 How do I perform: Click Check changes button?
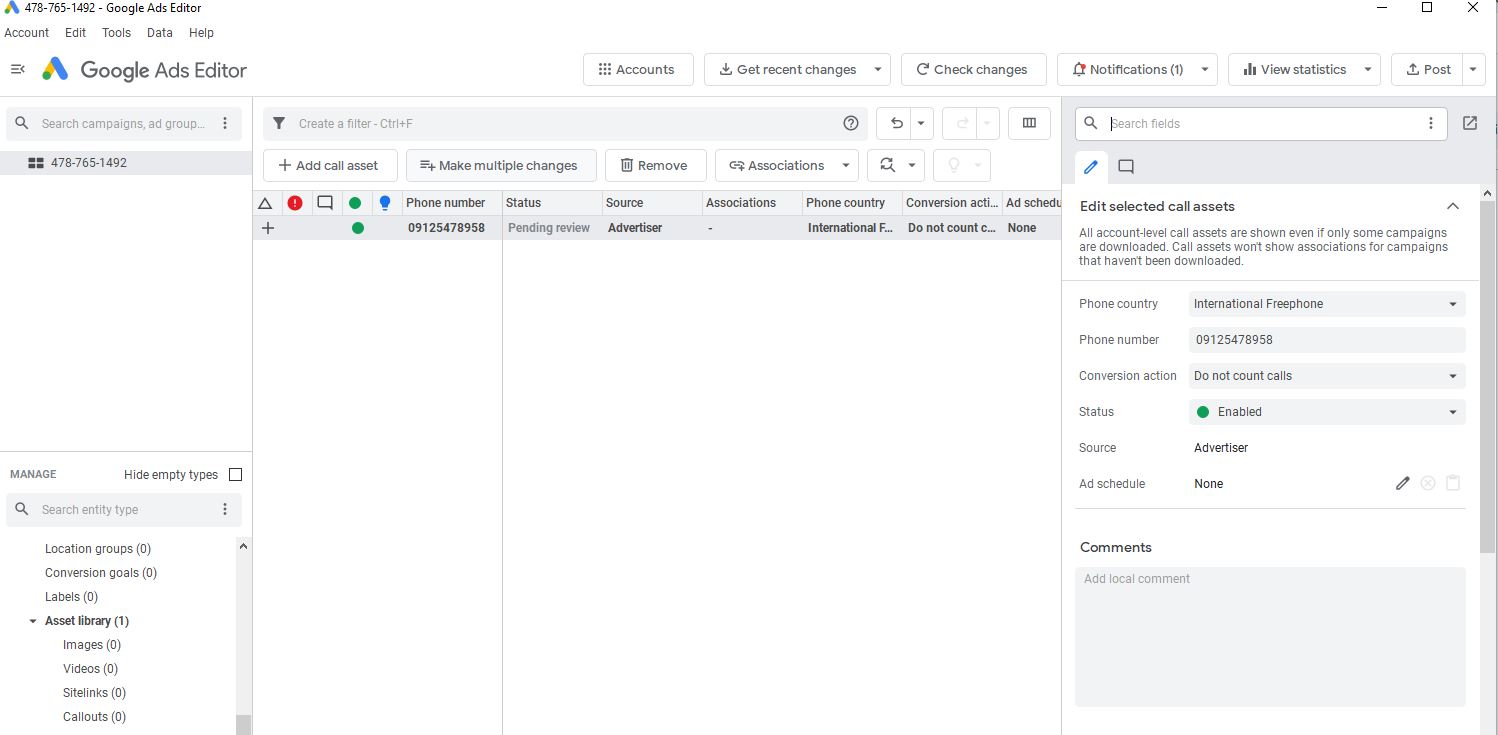pos(974,70)
